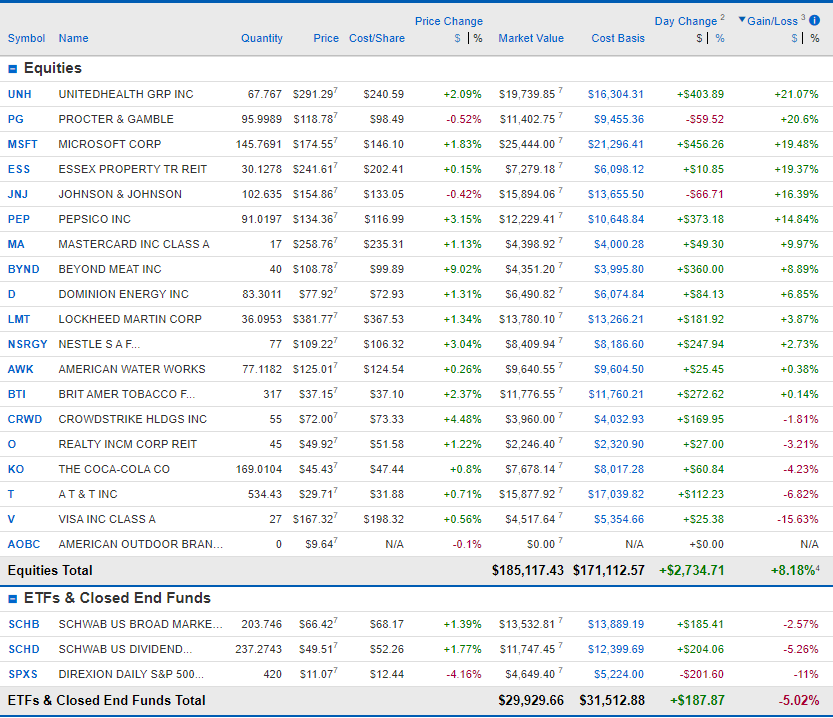Screen dimensions: 833x718
Task: Open the O symbol link for Realty Income
Action: click(x=12, y=444)
